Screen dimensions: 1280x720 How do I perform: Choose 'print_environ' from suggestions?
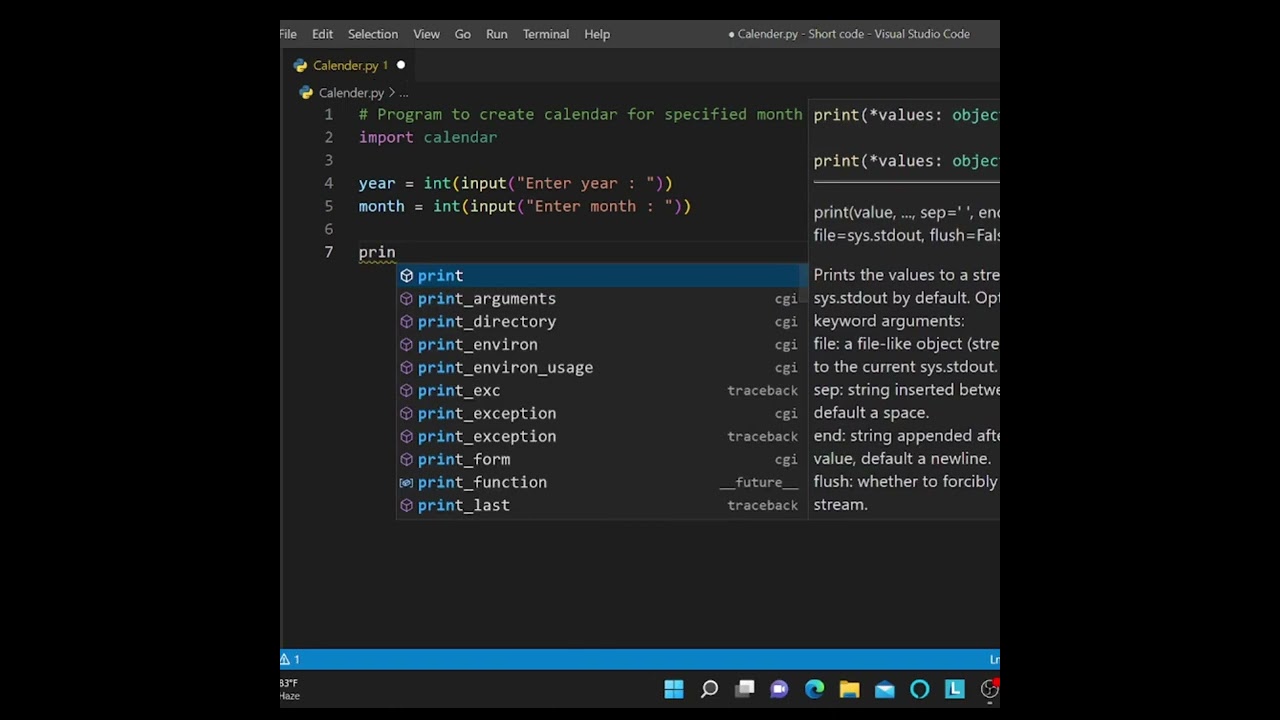coord(601,344)
